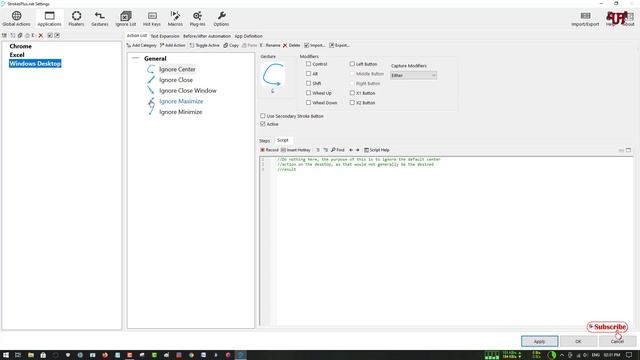
Task: Enable the Wheel Down checkbox
Action: point(309,103)
